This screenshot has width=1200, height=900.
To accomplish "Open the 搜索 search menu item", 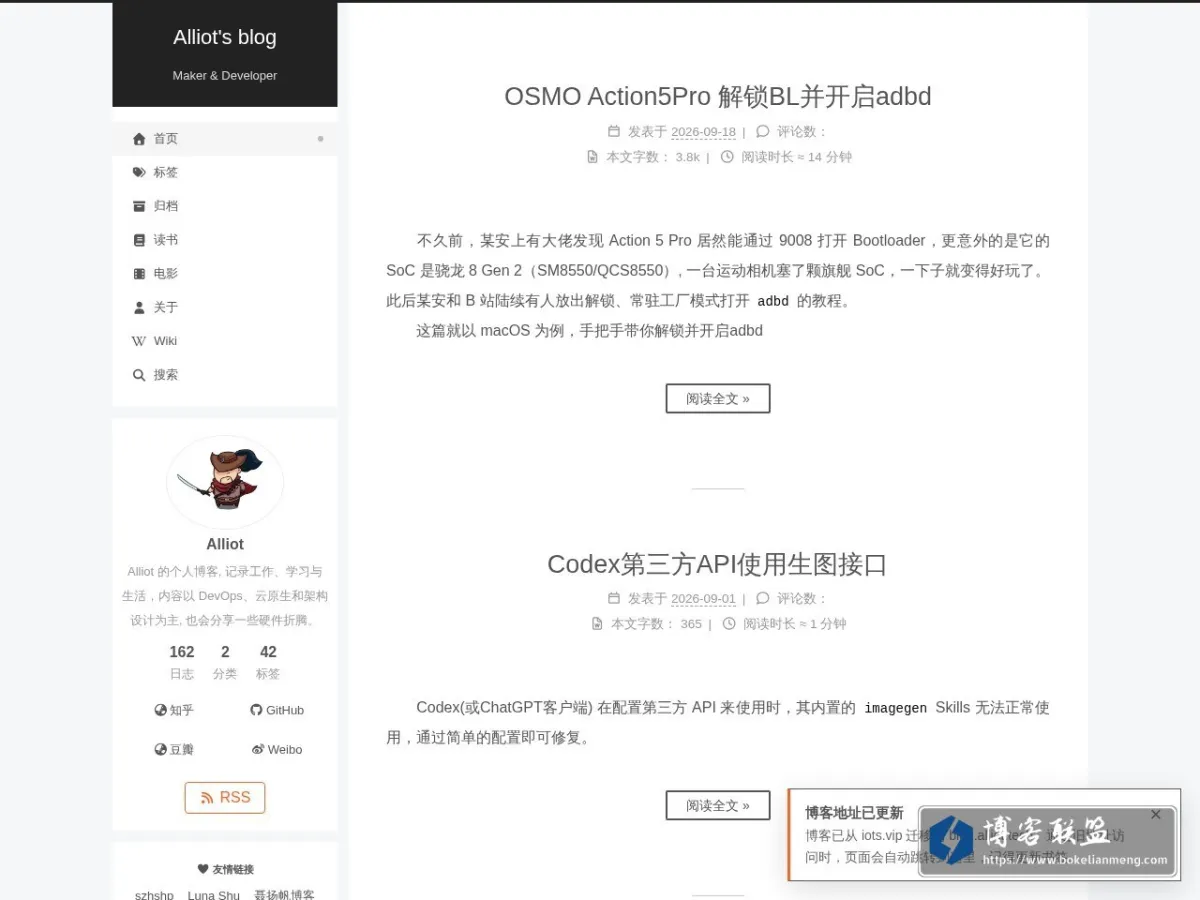I will 225,375.
